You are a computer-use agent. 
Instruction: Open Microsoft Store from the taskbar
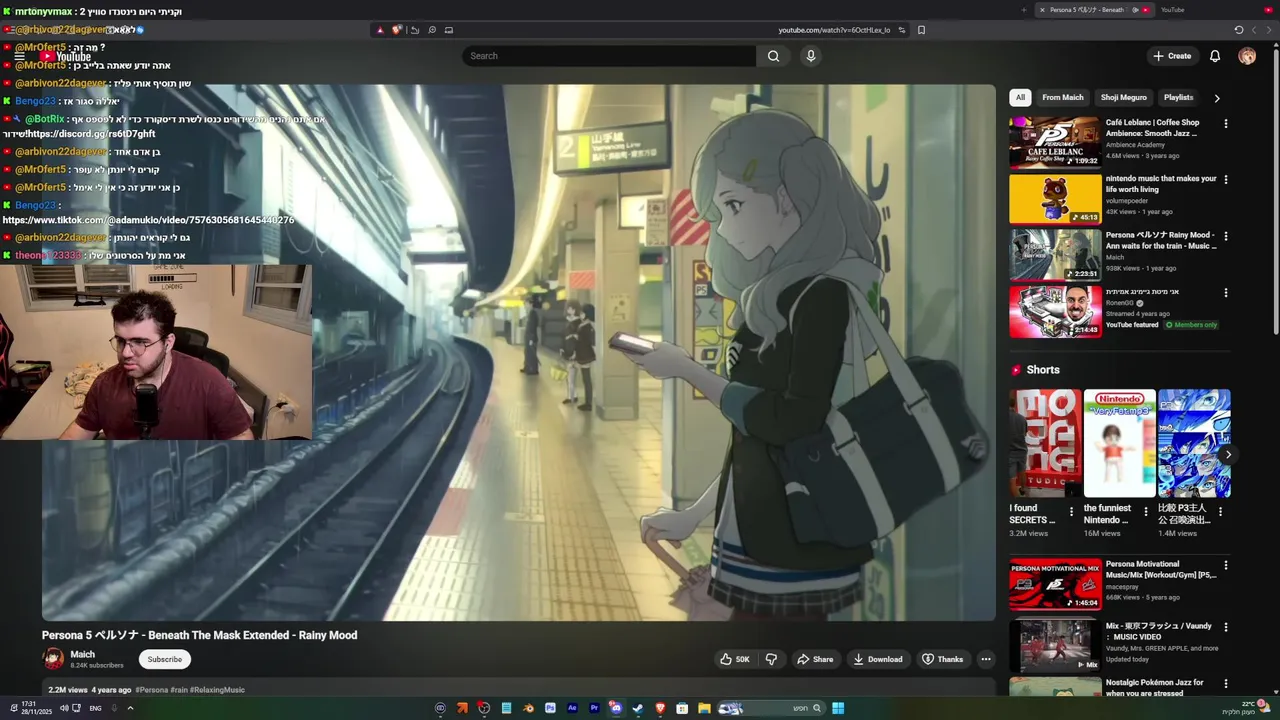(x=682, y=708)
